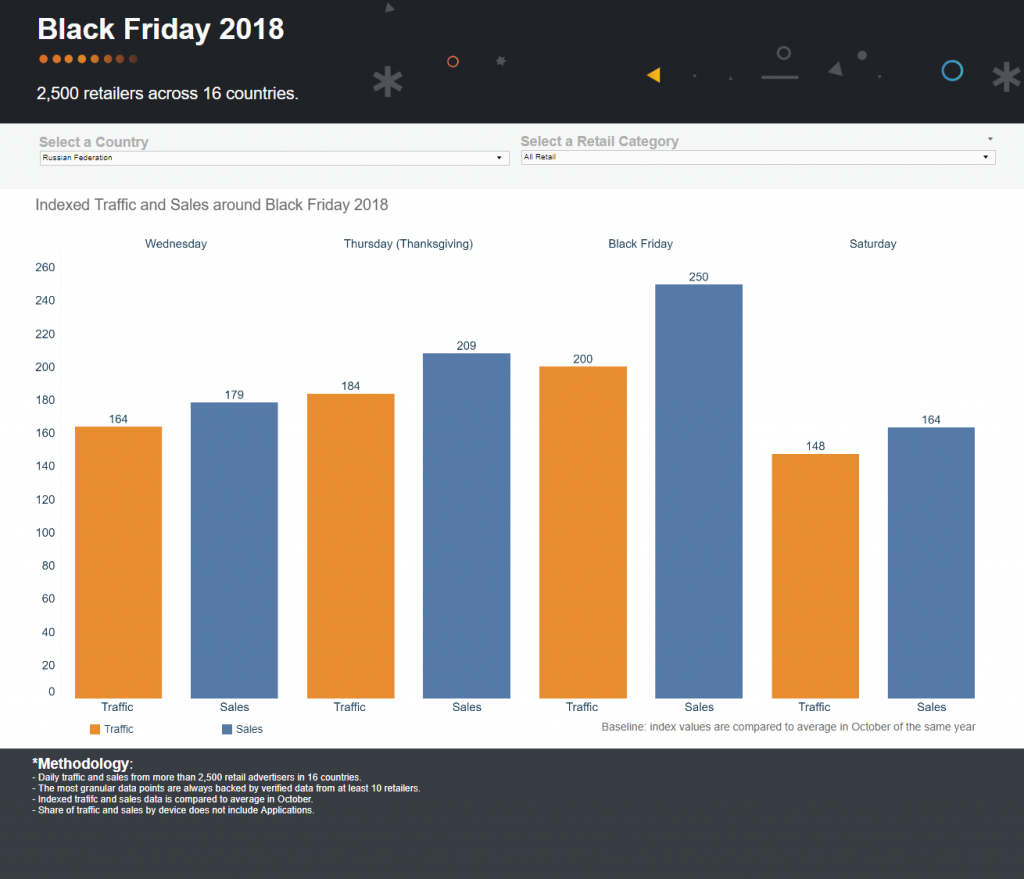Click the blue Sales legend swatch

click(227, 730)
